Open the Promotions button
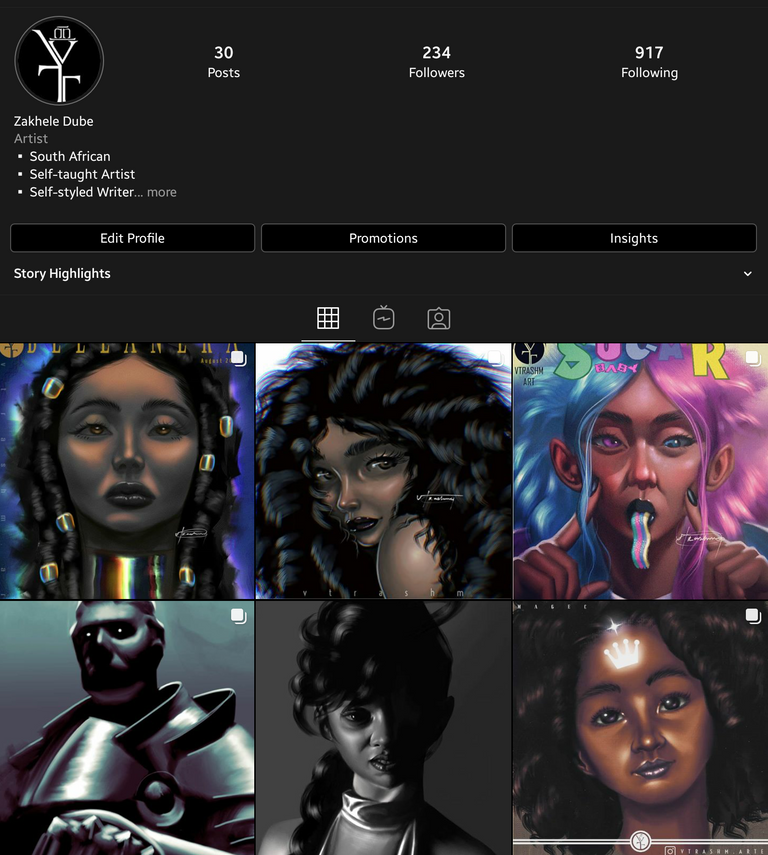The width and height of the screenshot is (768, 855). [x=383, y=238]
